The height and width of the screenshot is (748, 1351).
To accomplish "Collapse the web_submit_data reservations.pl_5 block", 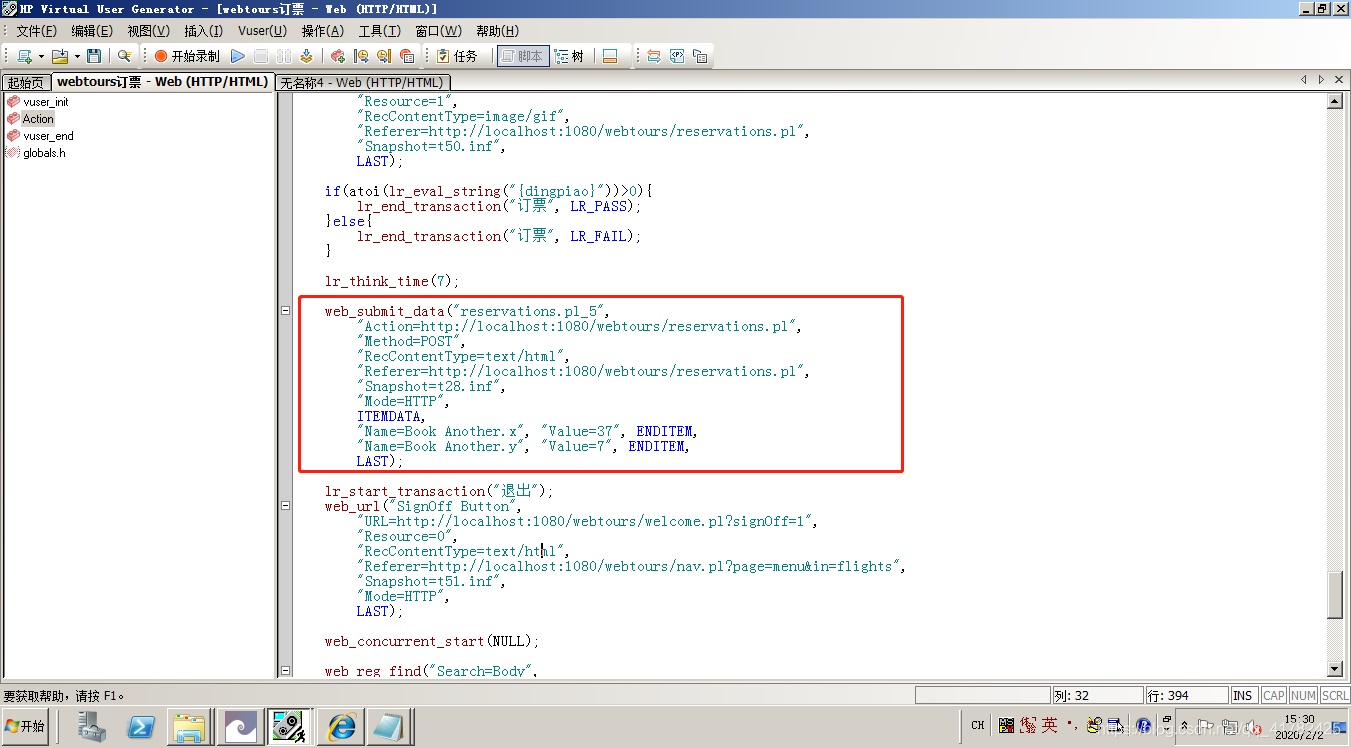I will (x=286, y=311).
